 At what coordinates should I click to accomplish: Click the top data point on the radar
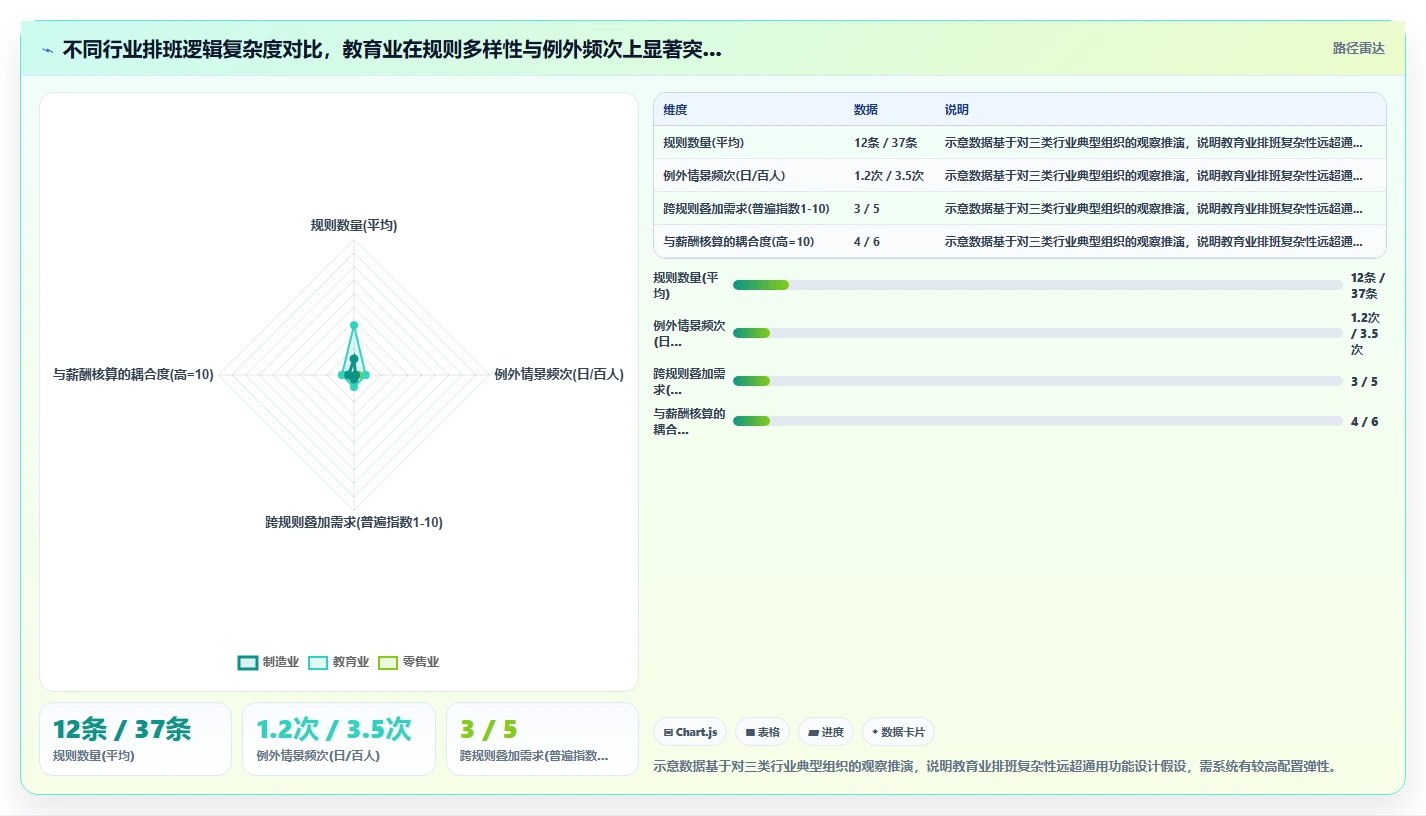(354, 325)
